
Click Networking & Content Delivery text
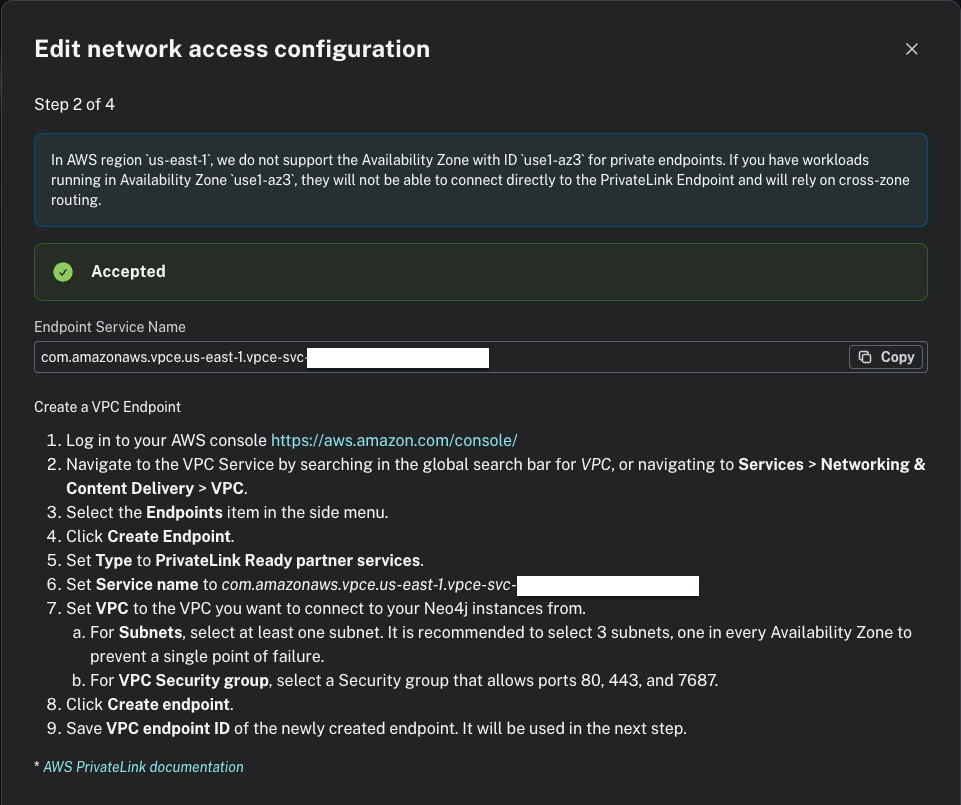click(x=872, y=464)
